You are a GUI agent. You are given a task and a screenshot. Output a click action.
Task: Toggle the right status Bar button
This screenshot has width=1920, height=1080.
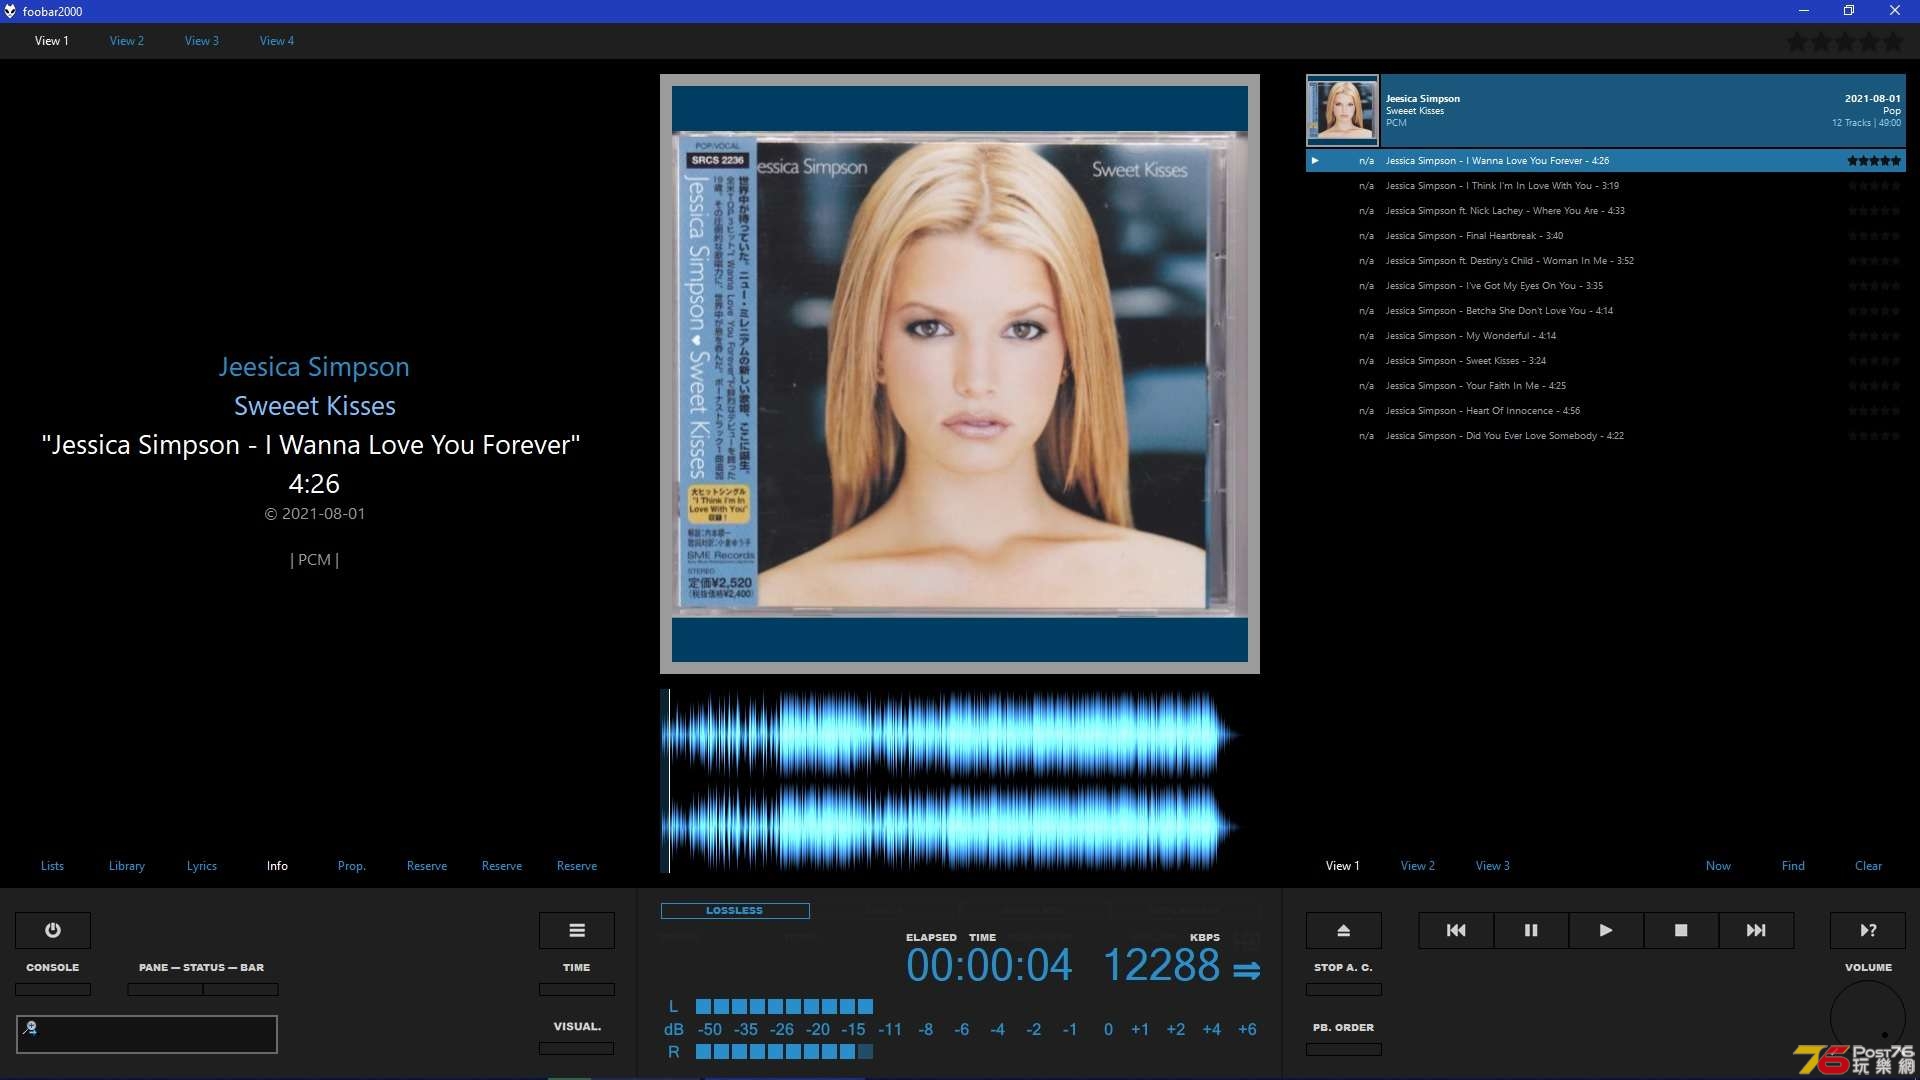pyautogui.click(x=241, y=989)
